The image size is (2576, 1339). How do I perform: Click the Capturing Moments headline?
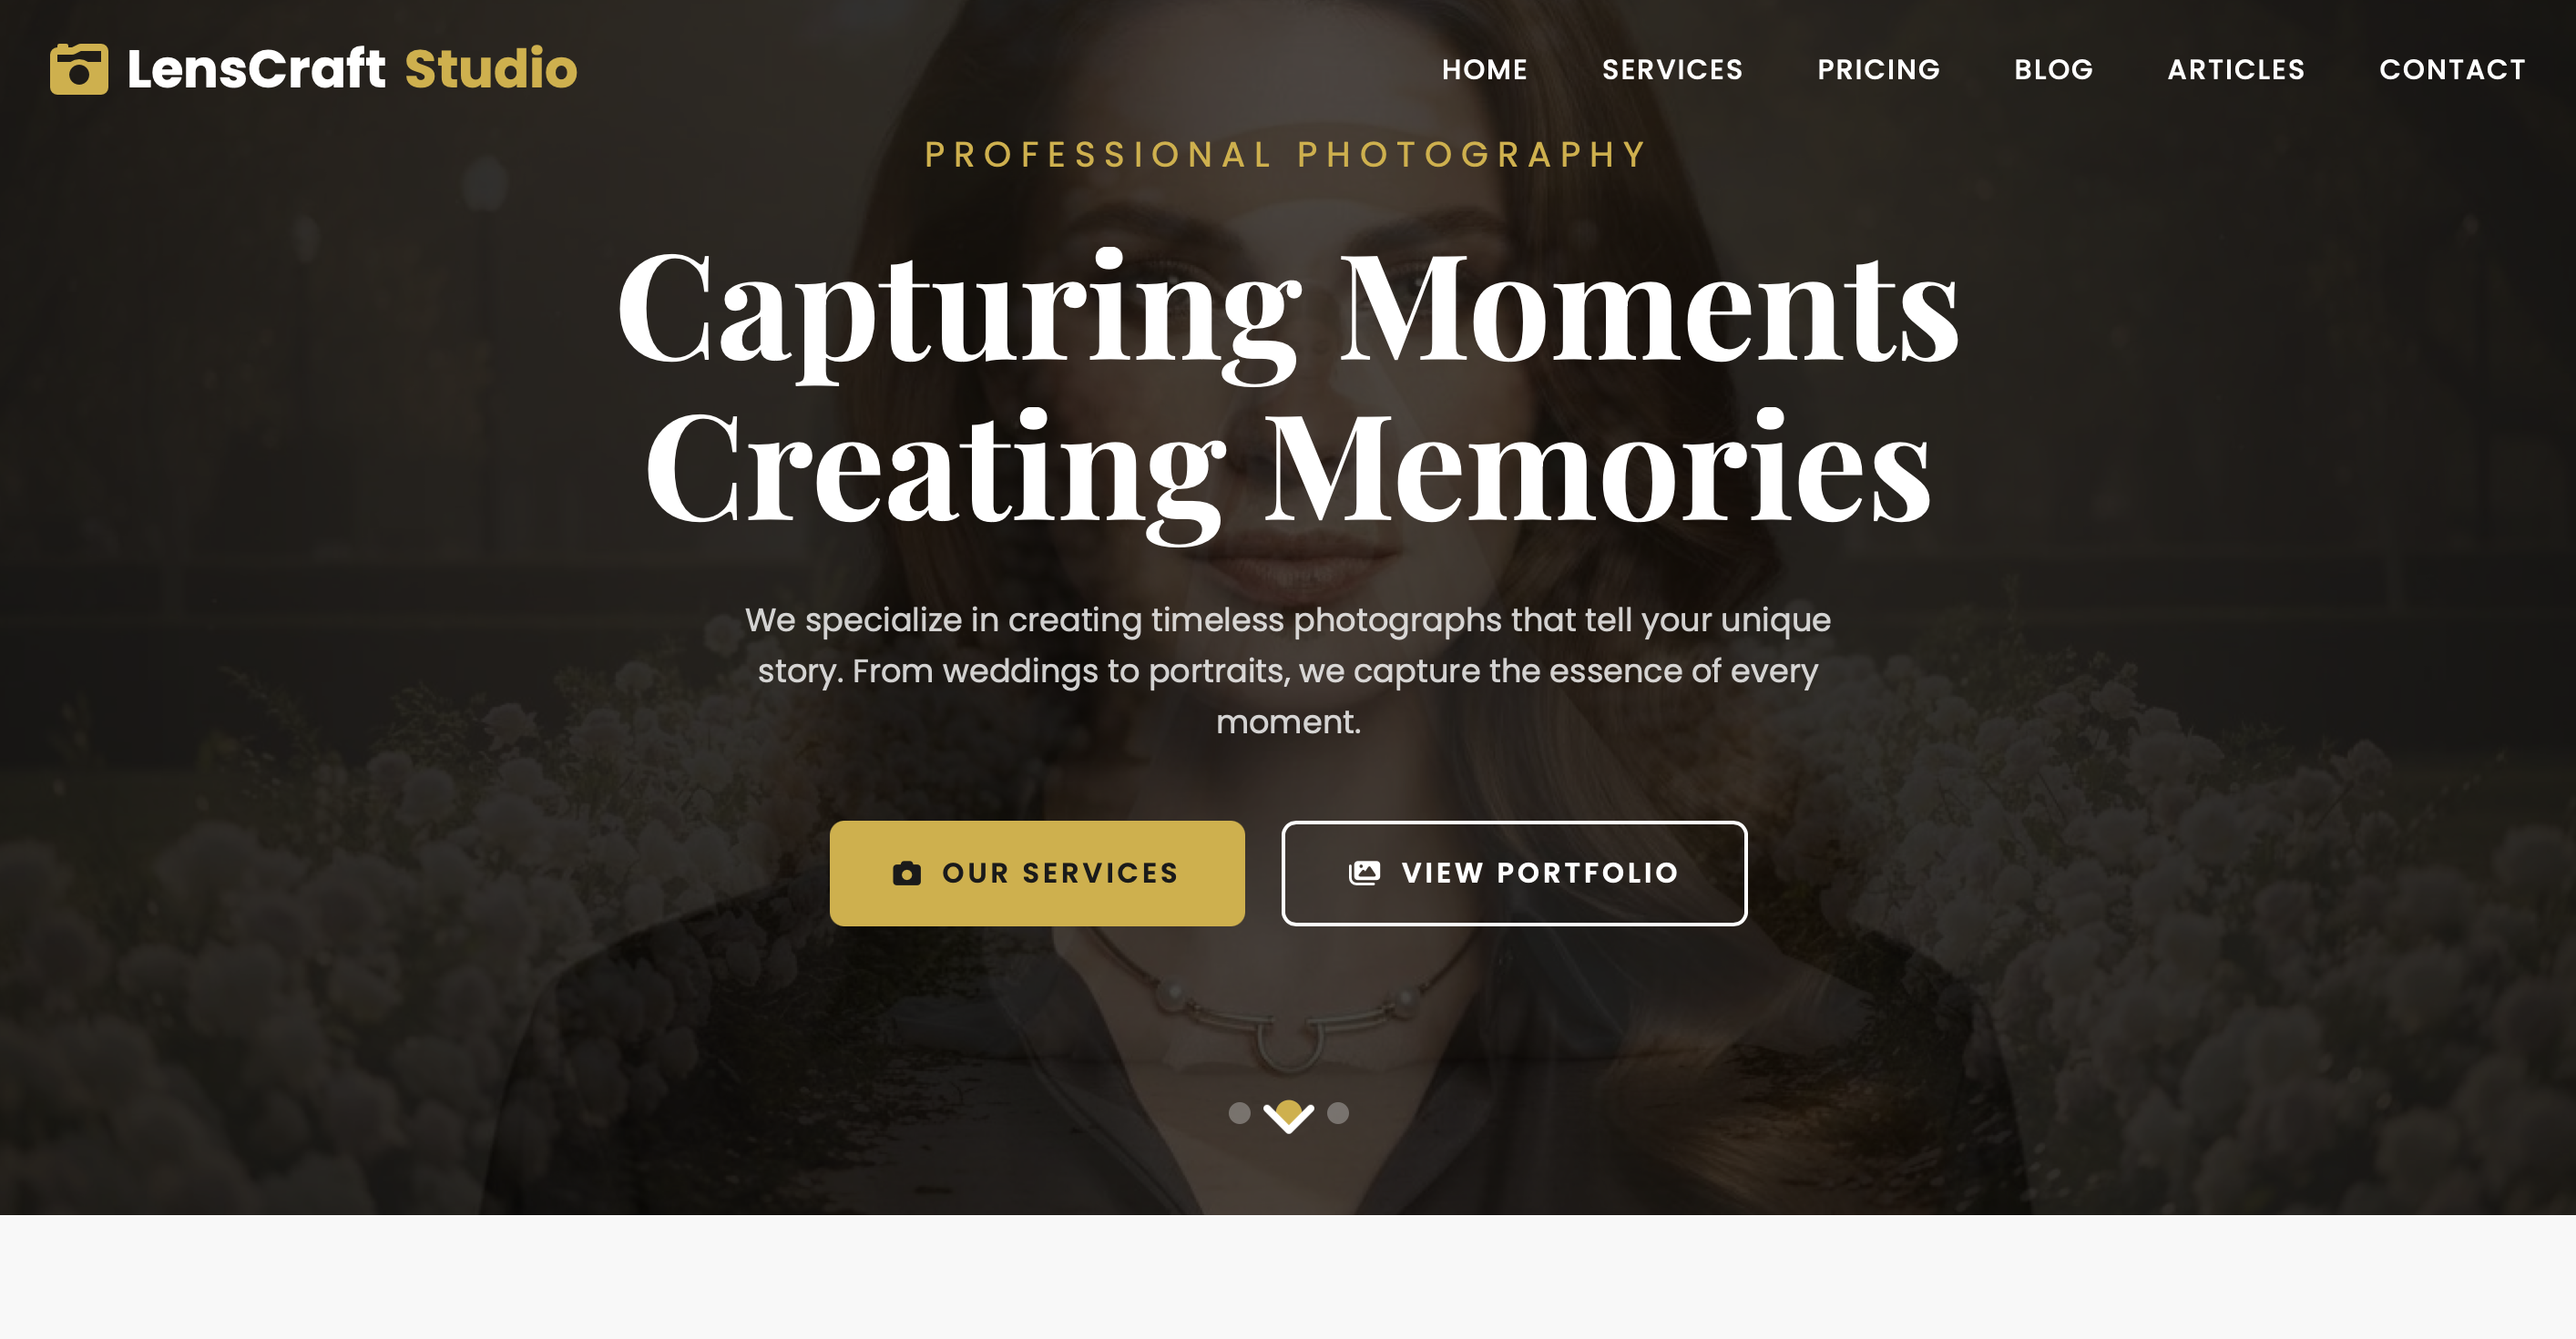coord(1288,308)
